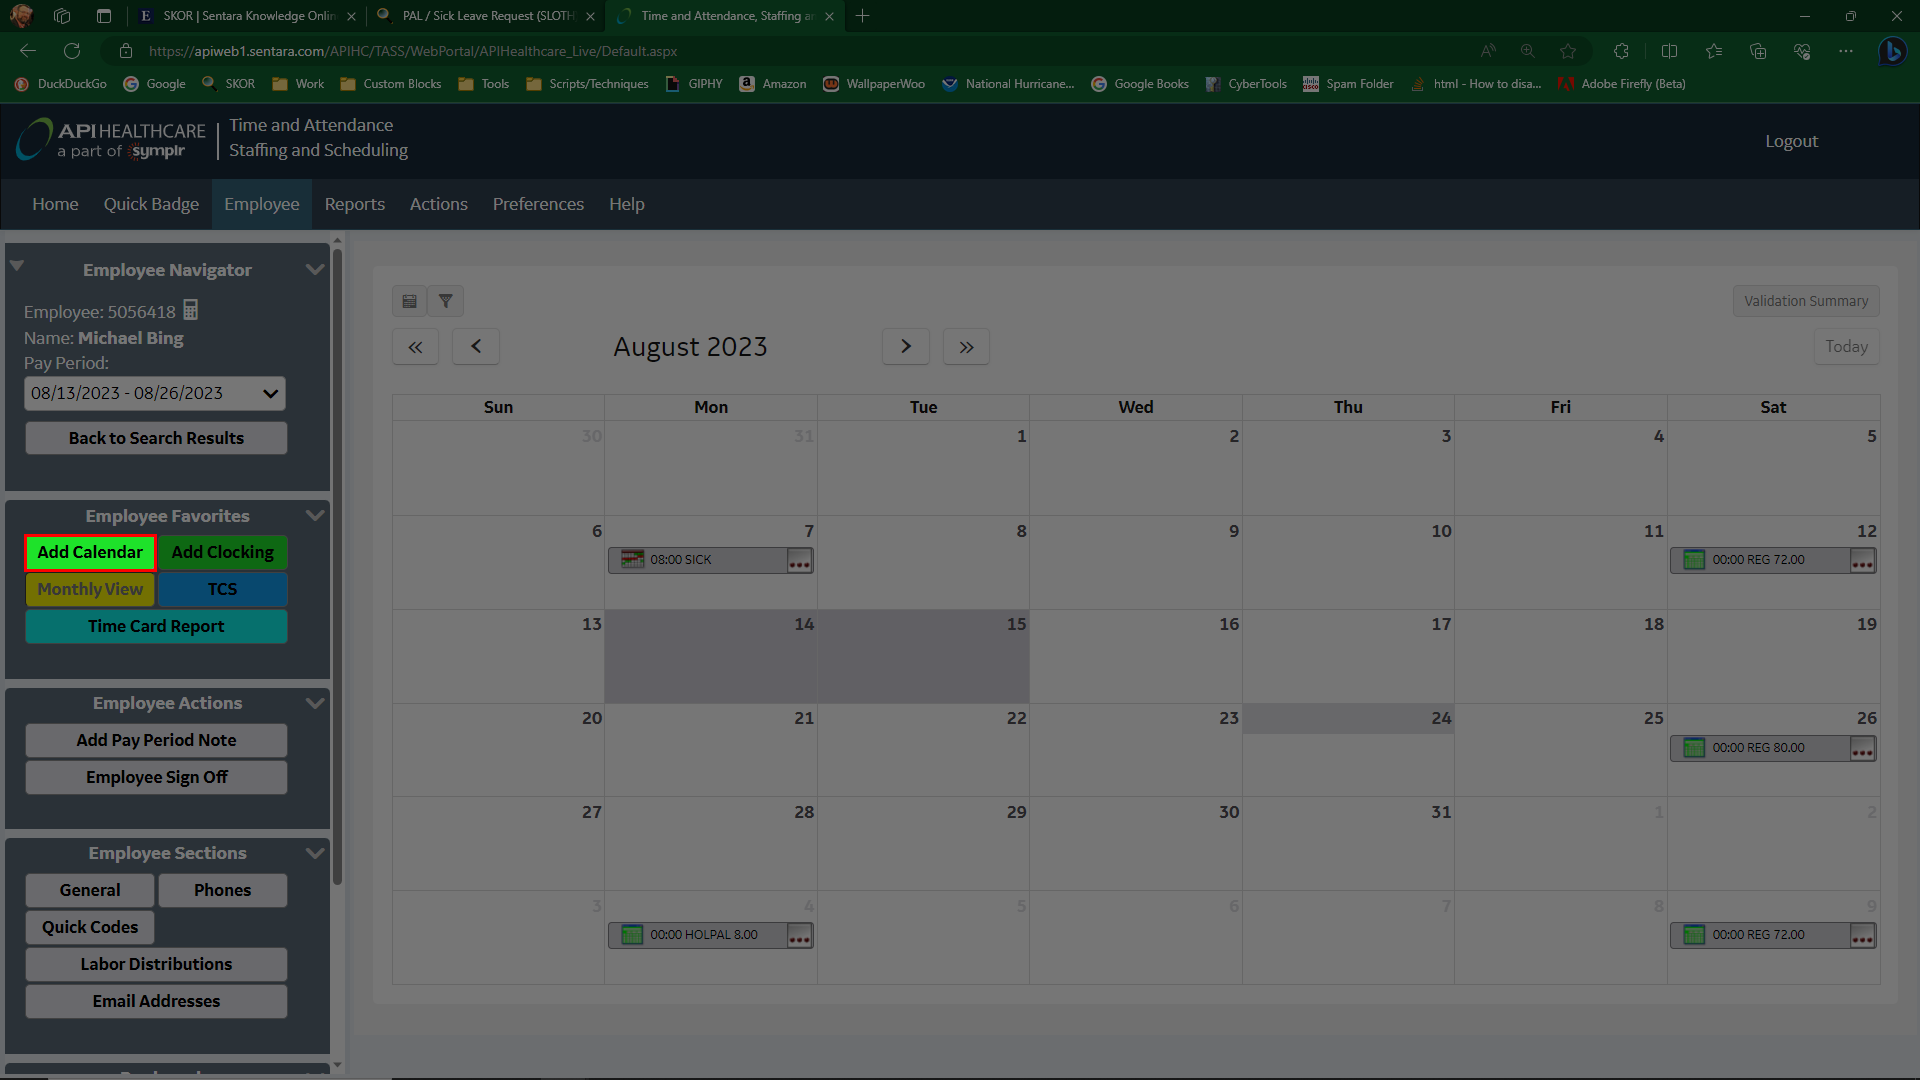Collapse the Employee Sections panel

pos(314,853)
